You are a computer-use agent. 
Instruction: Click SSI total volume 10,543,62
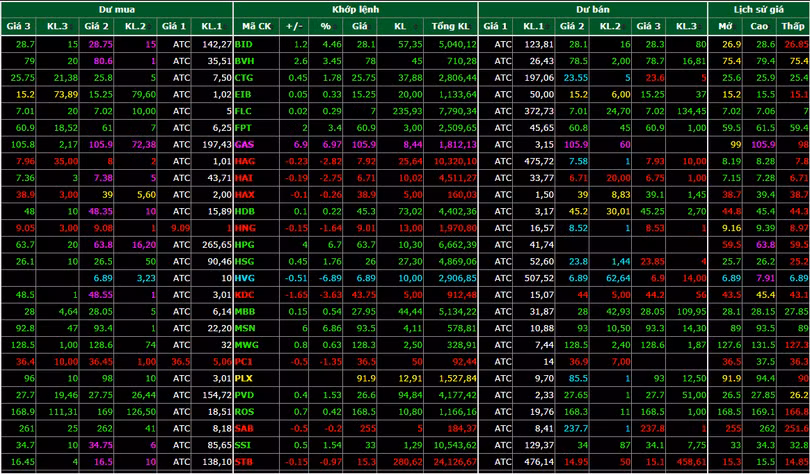[454, 445]
